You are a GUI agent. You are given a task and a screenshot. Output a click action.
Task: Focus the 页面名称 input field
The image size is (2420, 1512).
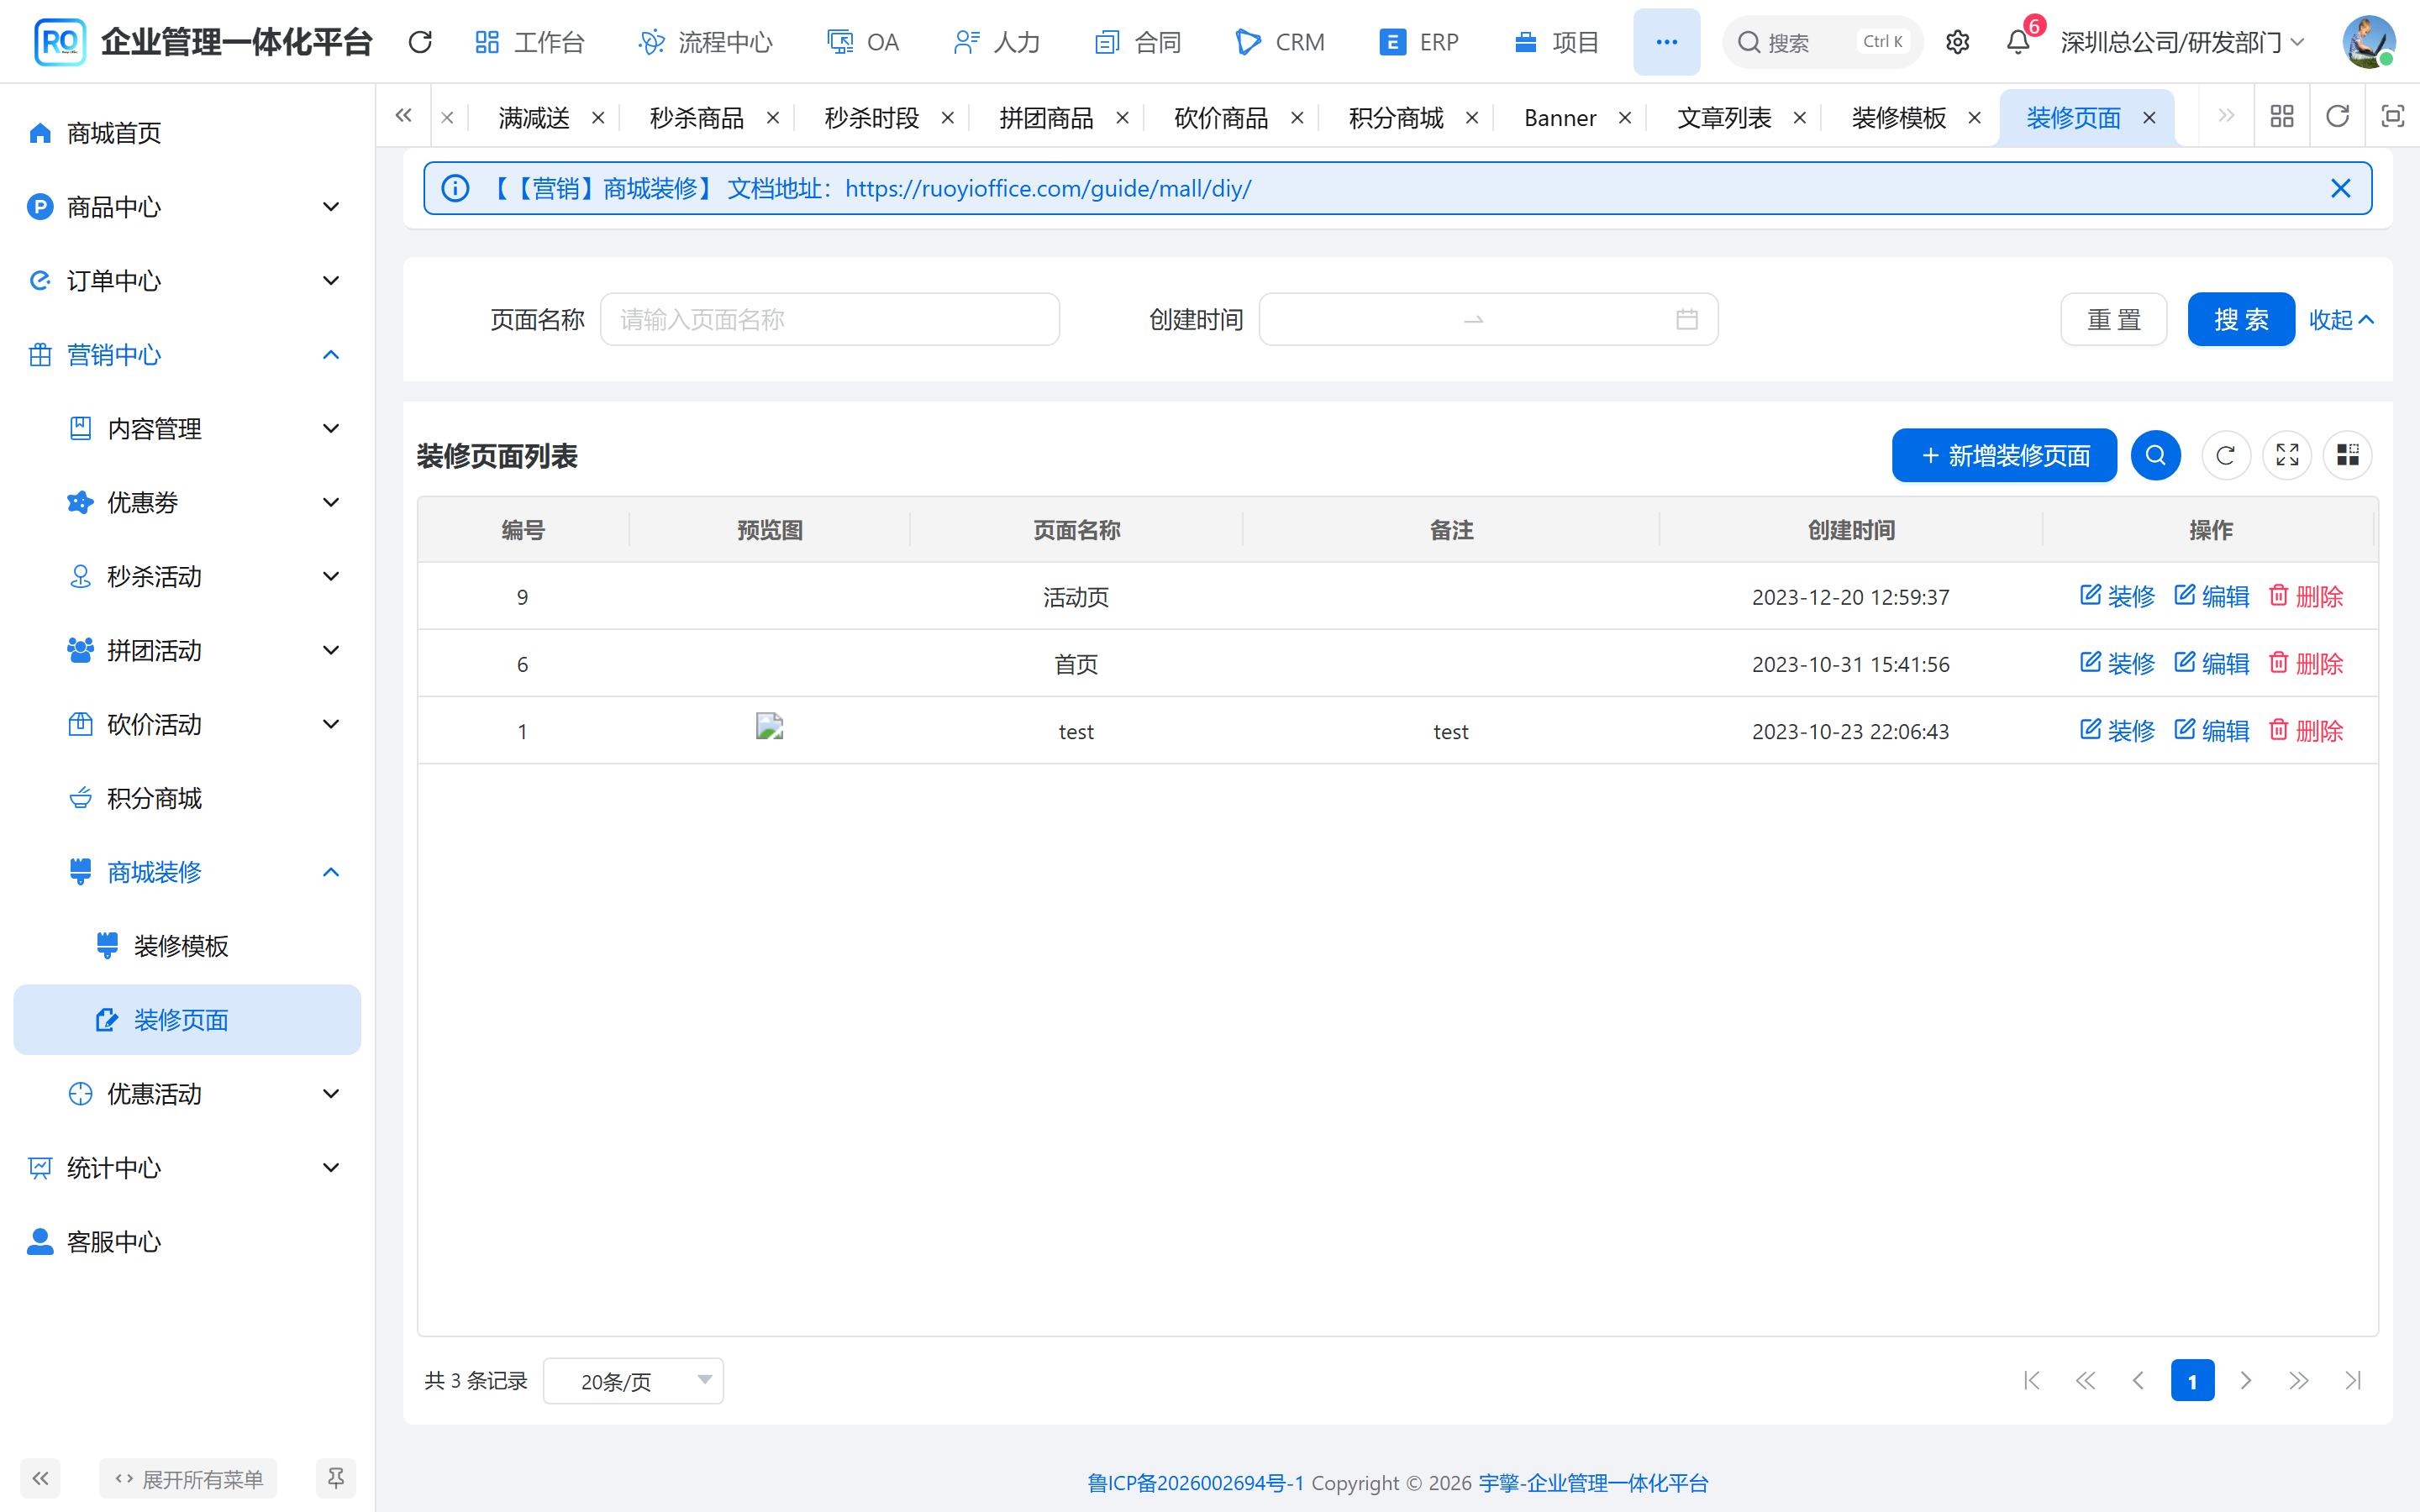coord(829,320)
